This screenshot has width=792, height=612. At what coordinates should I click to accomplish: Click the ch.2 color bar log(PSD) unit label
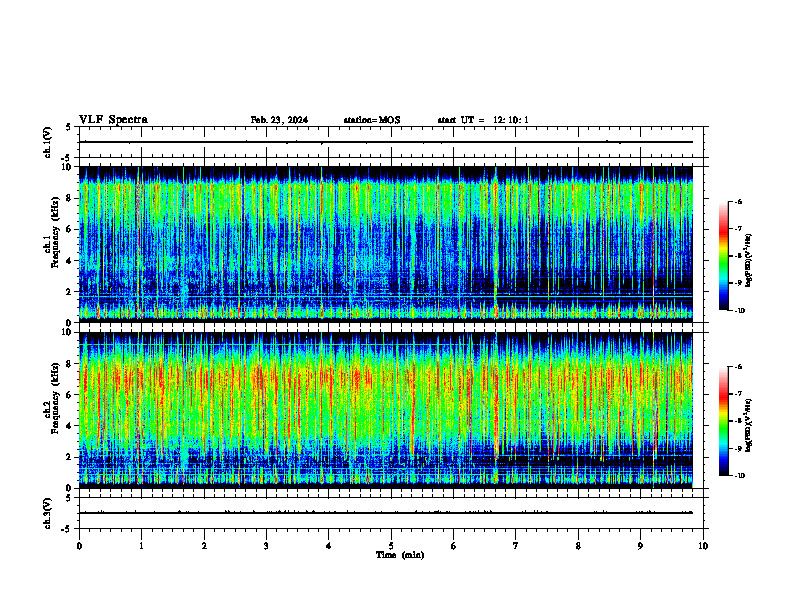(x=749, y=426)
